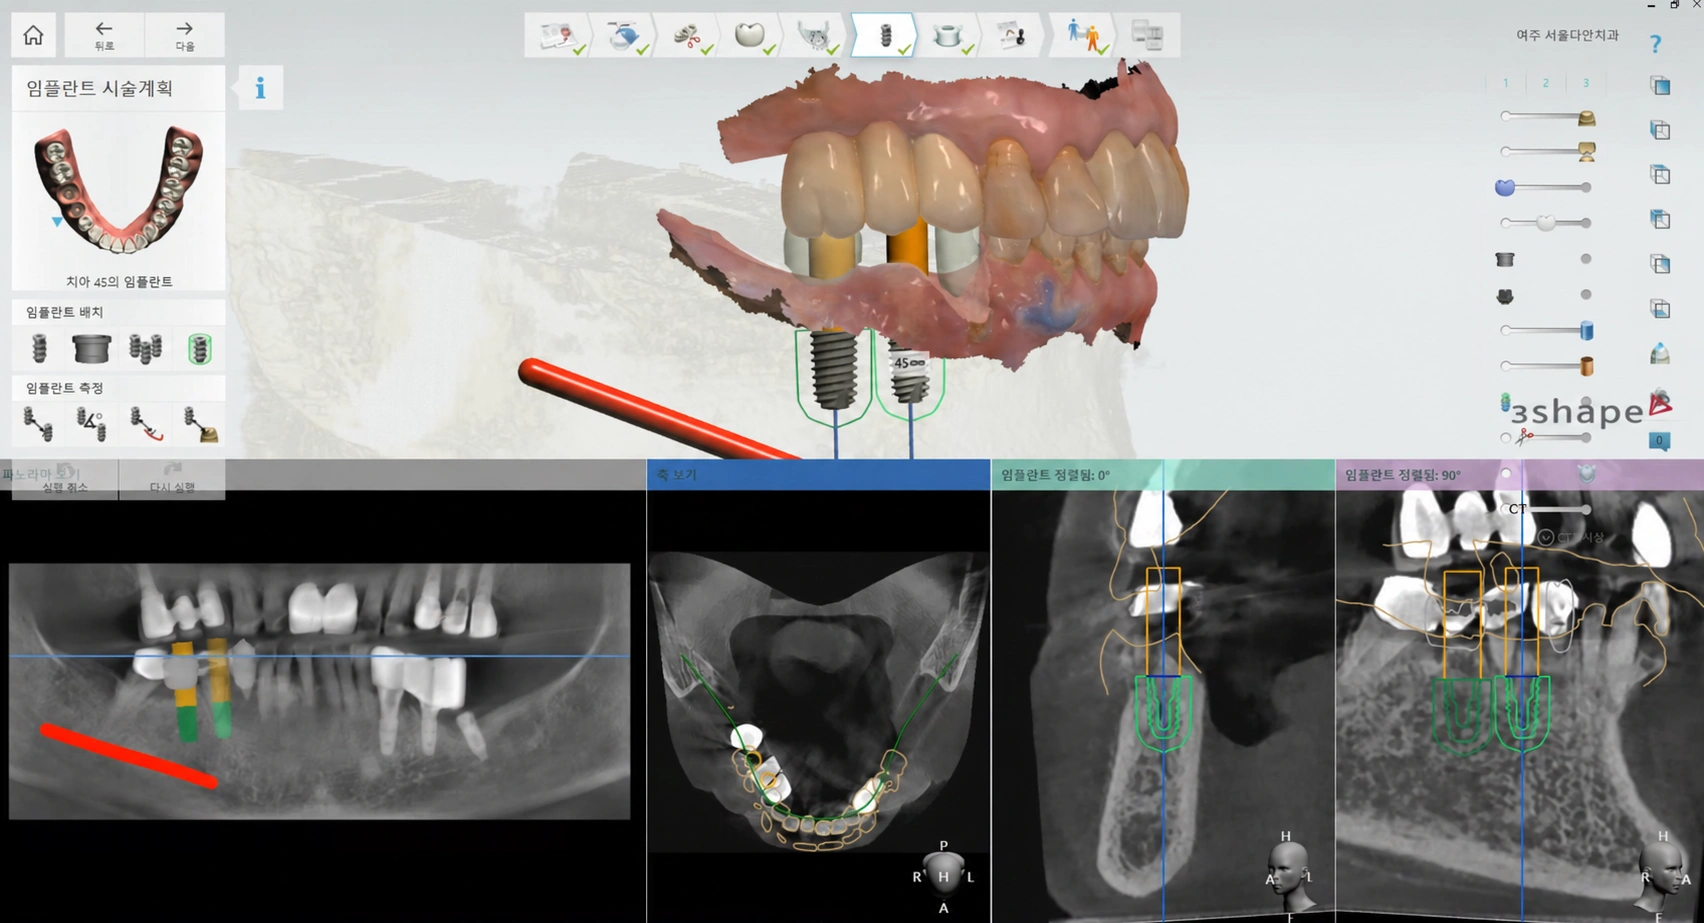This screenshot has height=923, width=1704.
Task: Click 다시 실행 redo button
Action: click(x=172, y=479)
